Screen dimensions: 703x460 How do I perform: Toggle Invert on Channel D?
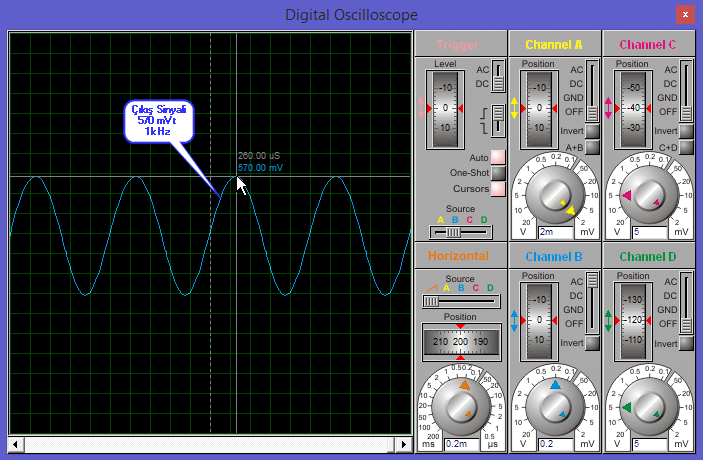tap(686, 343)
